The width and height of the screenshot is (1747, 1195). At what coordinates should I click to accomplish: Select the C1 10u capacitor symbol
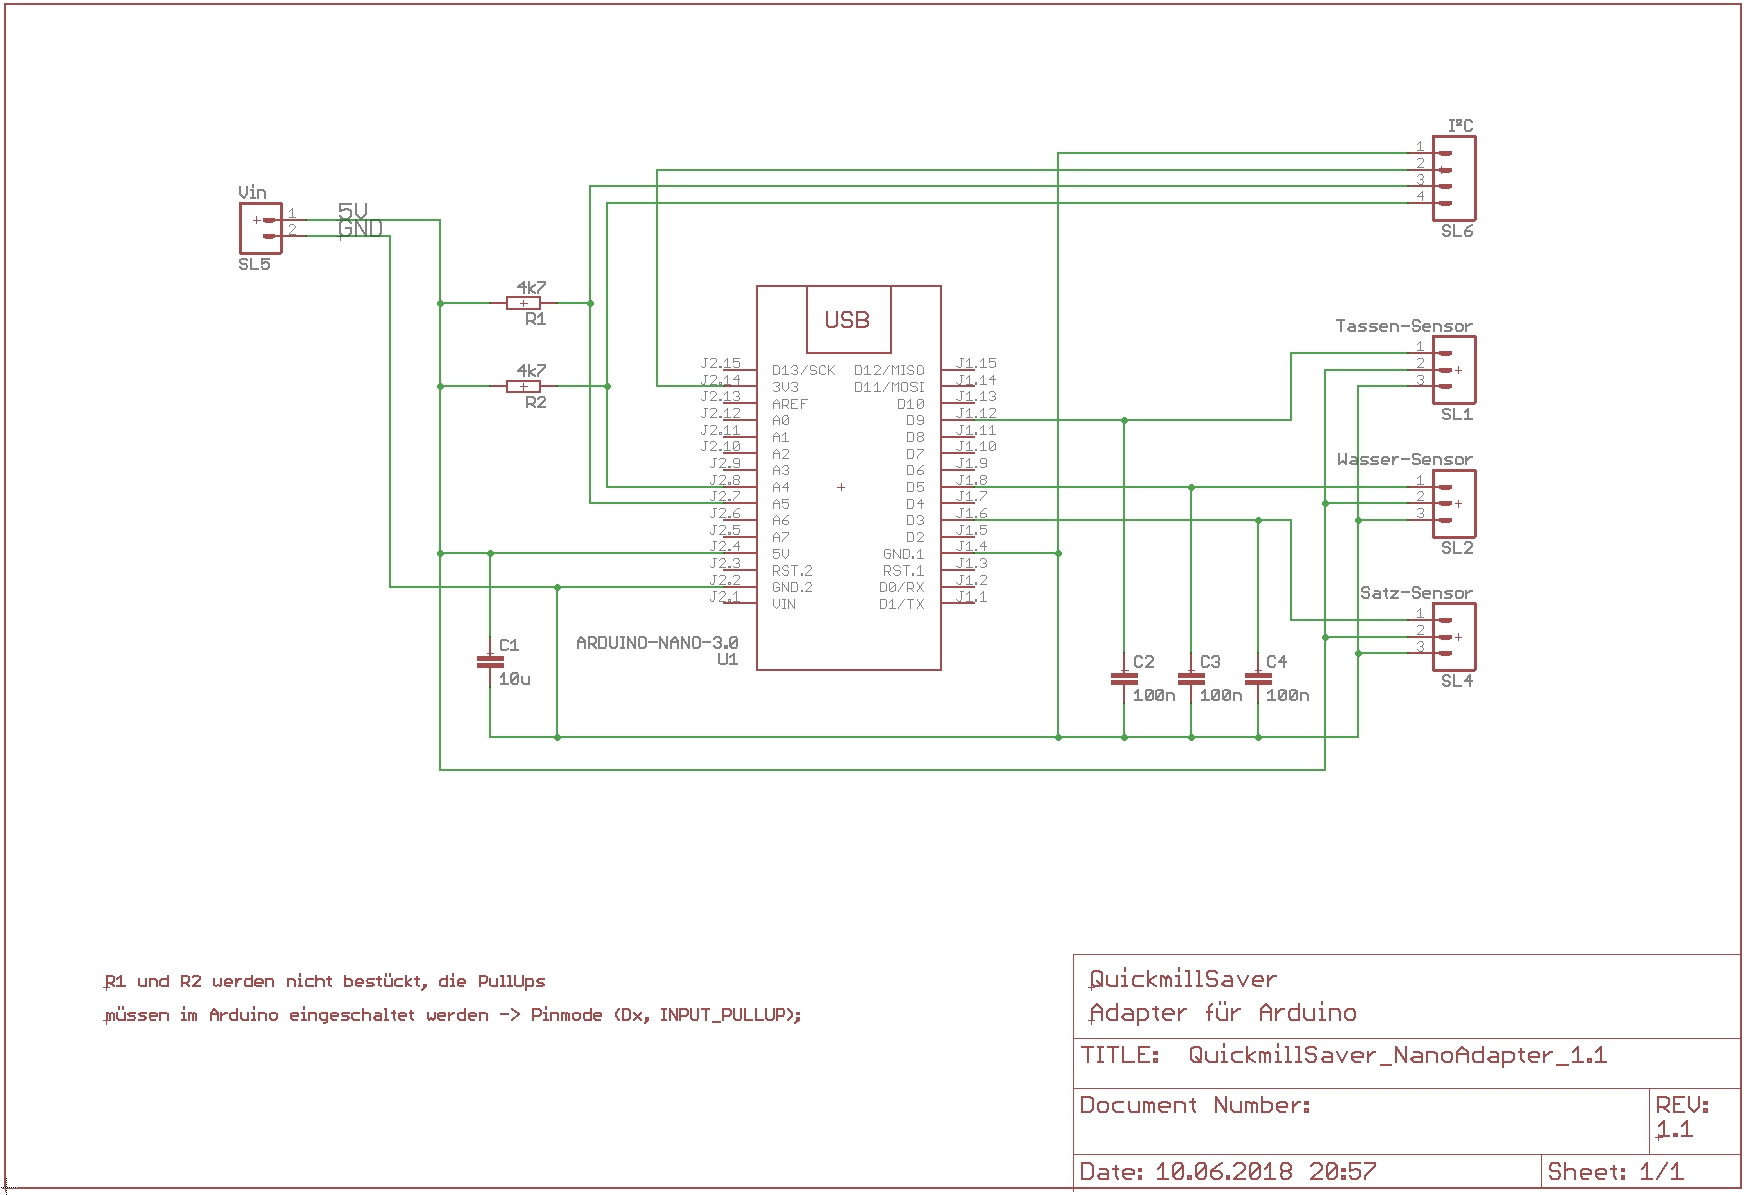point(490,661)
